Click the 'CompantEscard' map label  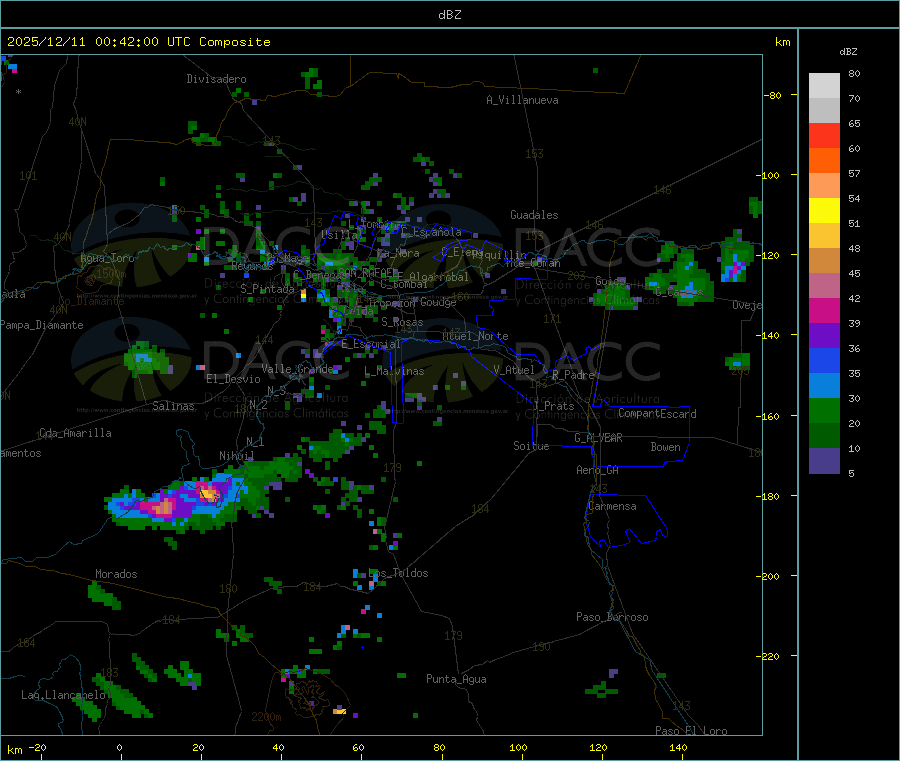tap(657, 413)
